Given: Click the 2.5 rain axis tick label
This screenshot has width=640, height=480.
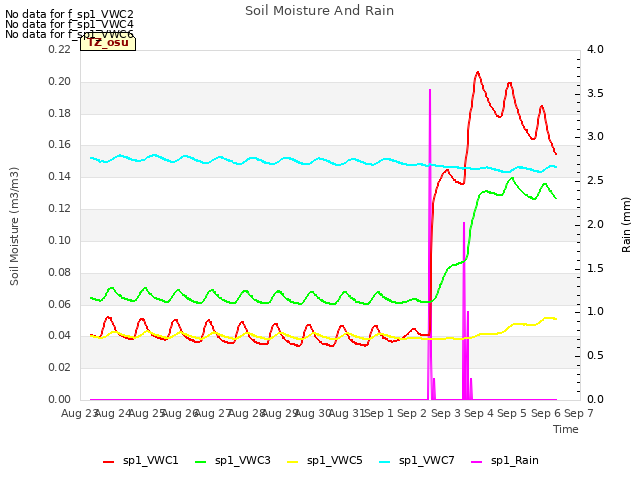Looking at the screenshot, I should (x=595, y=181).
